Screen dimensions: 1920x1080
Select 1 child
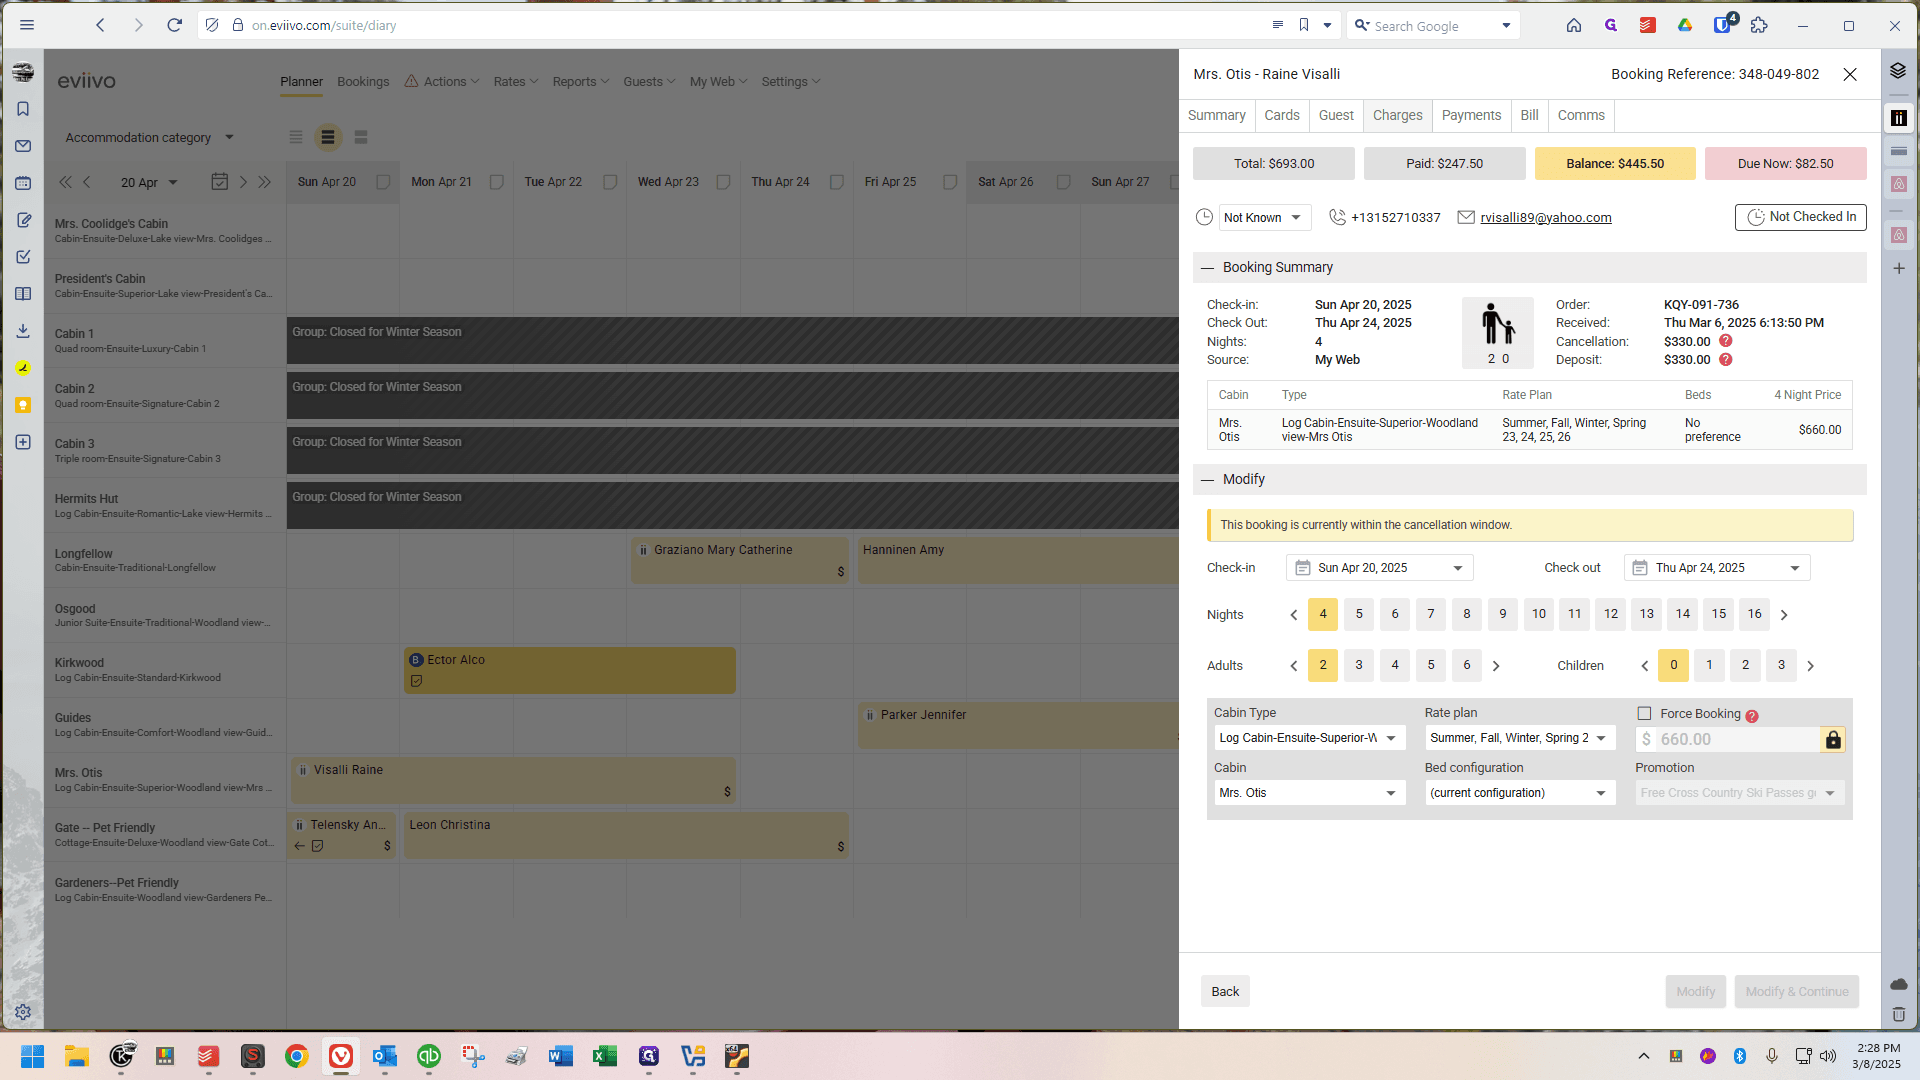coord(1709,665)
